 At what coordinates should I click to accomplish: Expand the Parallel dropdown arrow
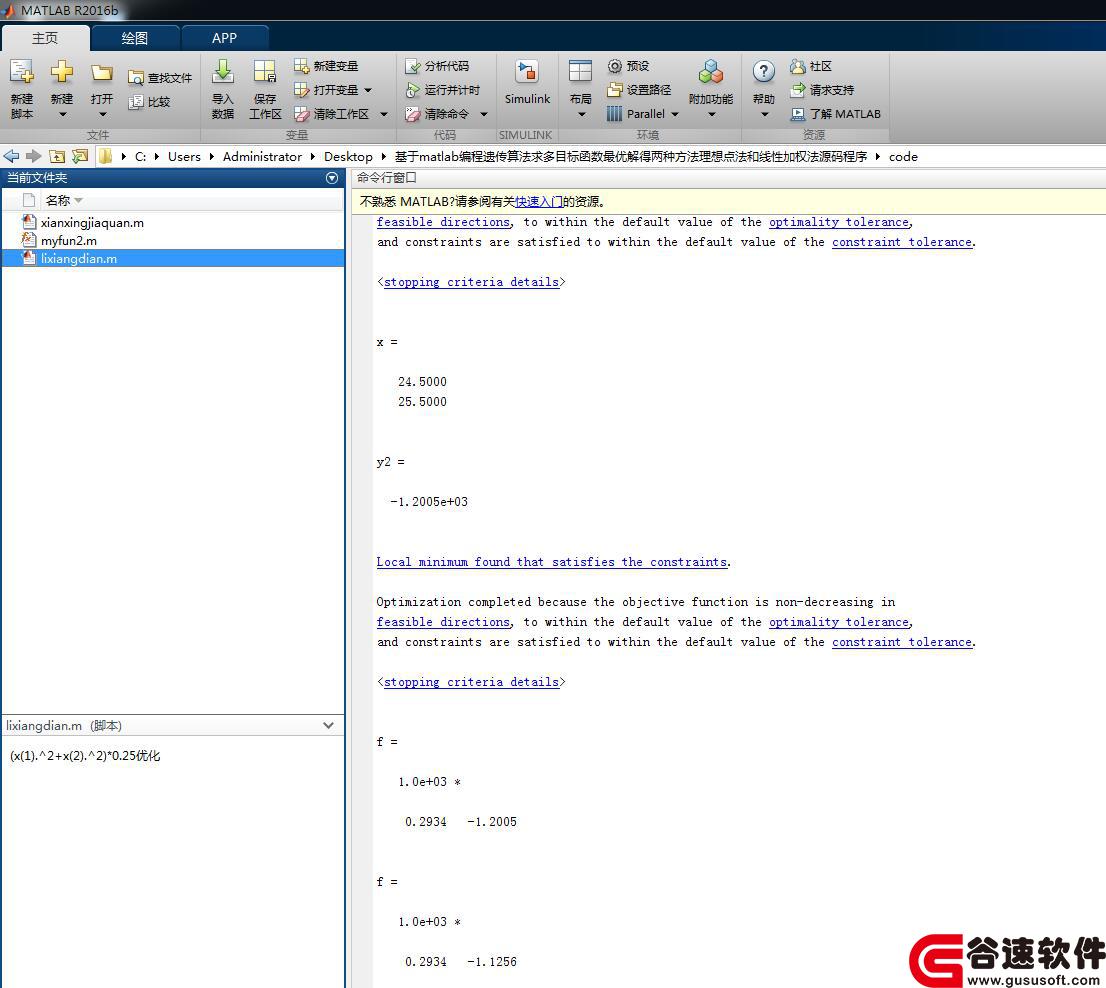tap(674, 114)
